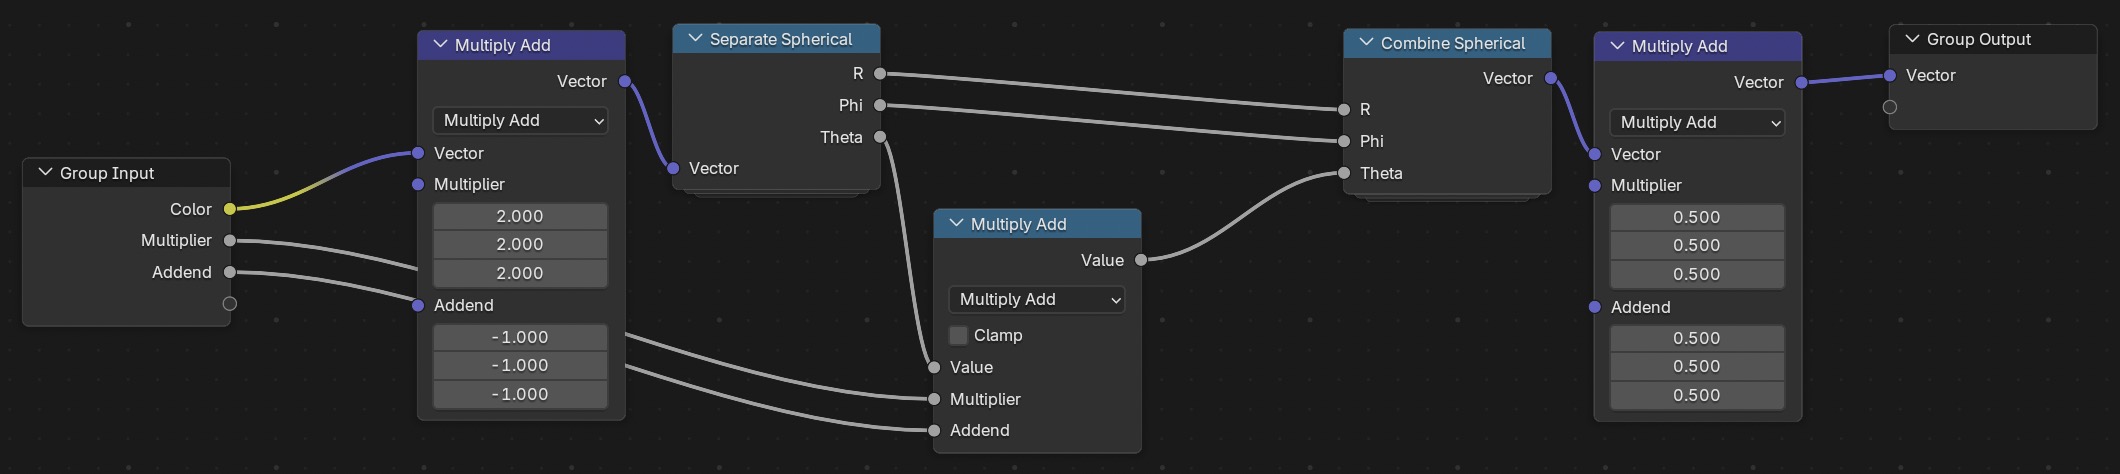Click the yellow Color socket on Group Input
Viewport: 2120px width, 474px height.
(230, 209)
